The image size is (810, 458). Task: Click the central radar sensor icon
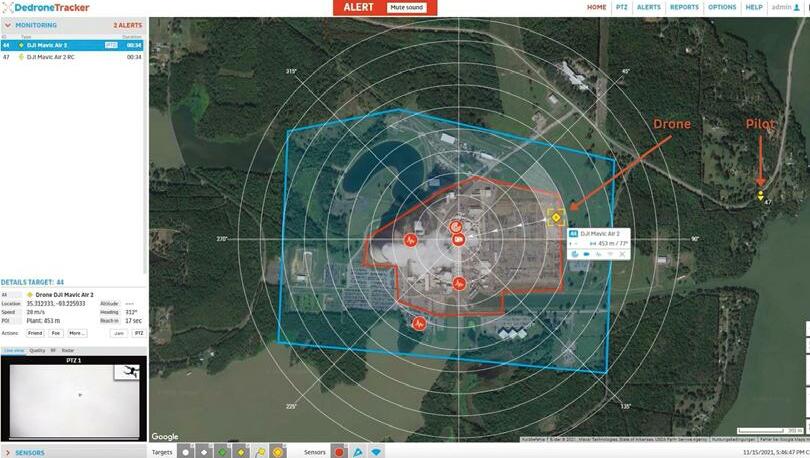pyautogui.click(x=456, y=227)
